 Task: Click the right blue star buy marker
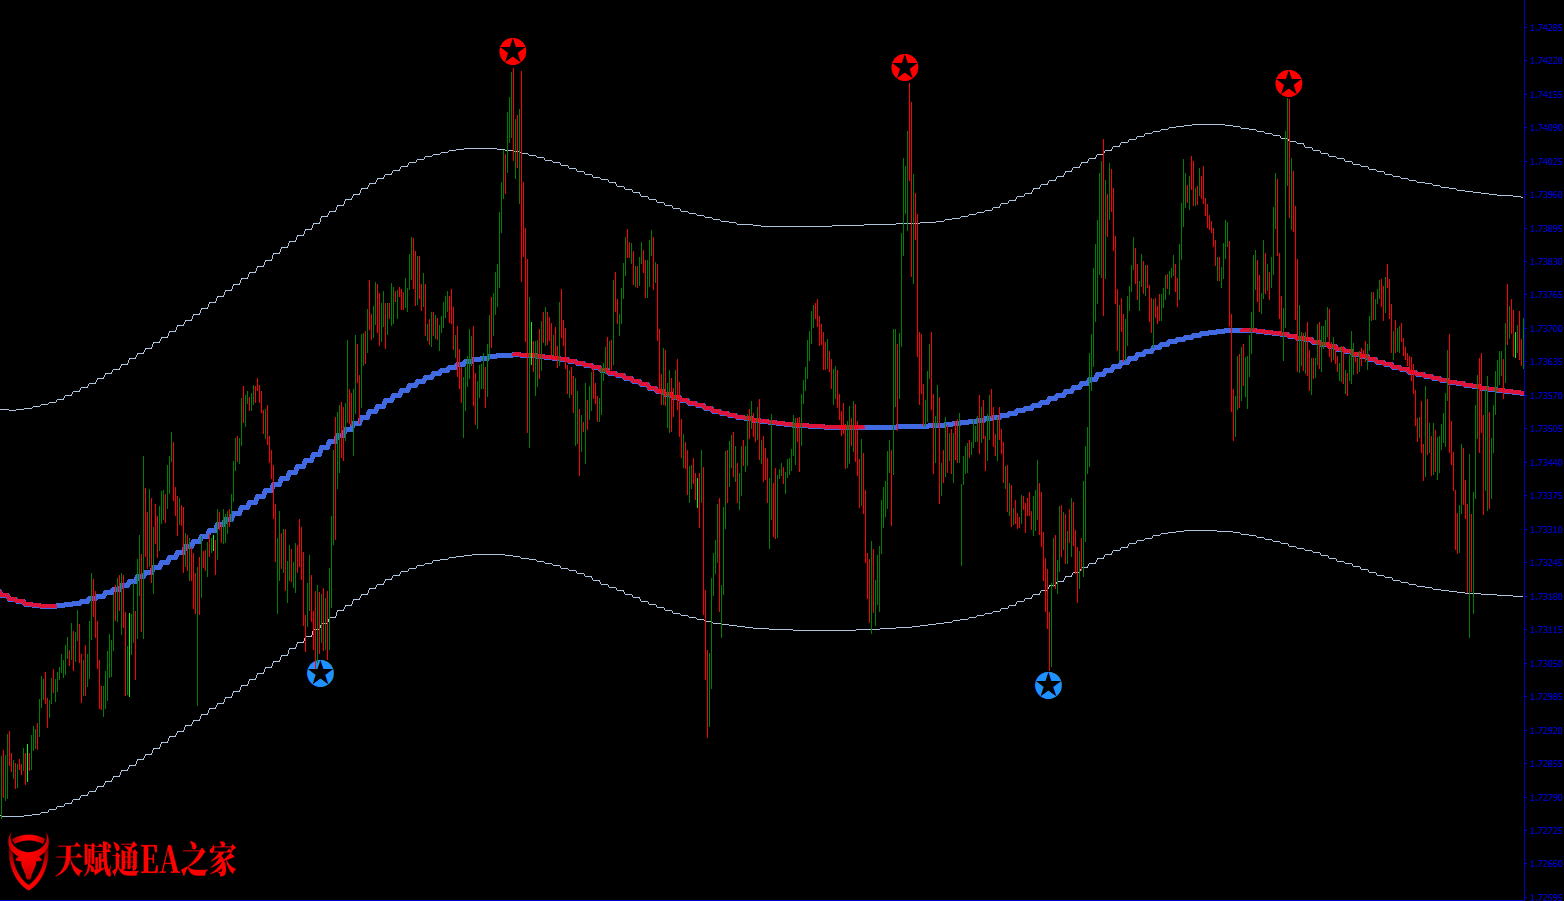[x=1048, y=686]
